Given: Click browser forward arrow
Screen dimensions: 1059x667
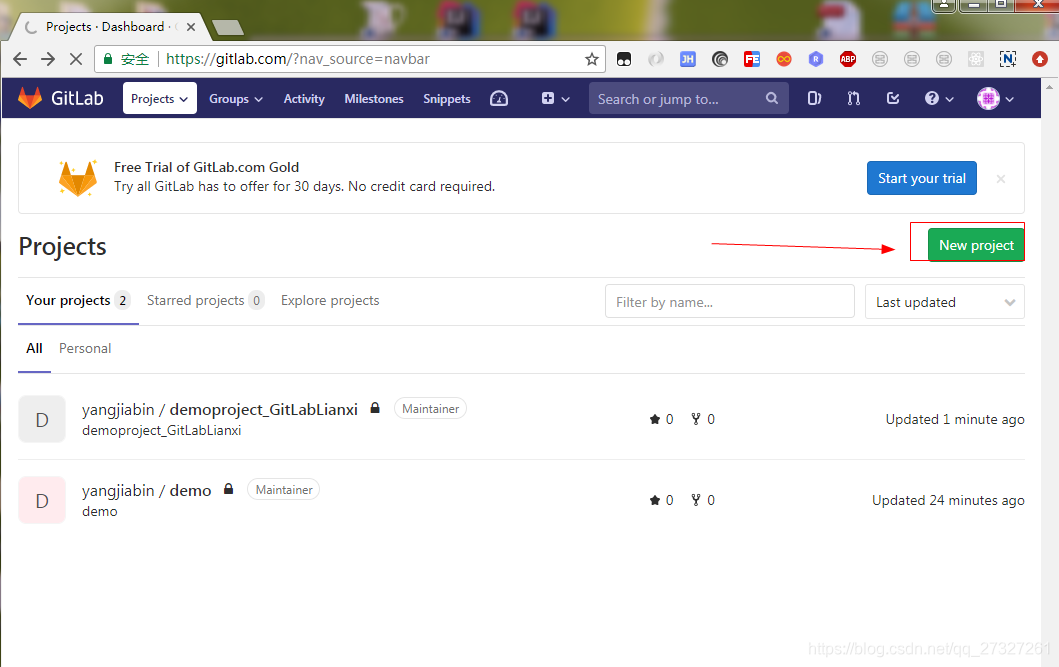Looking at the screenshot, I should click(48, 59).
